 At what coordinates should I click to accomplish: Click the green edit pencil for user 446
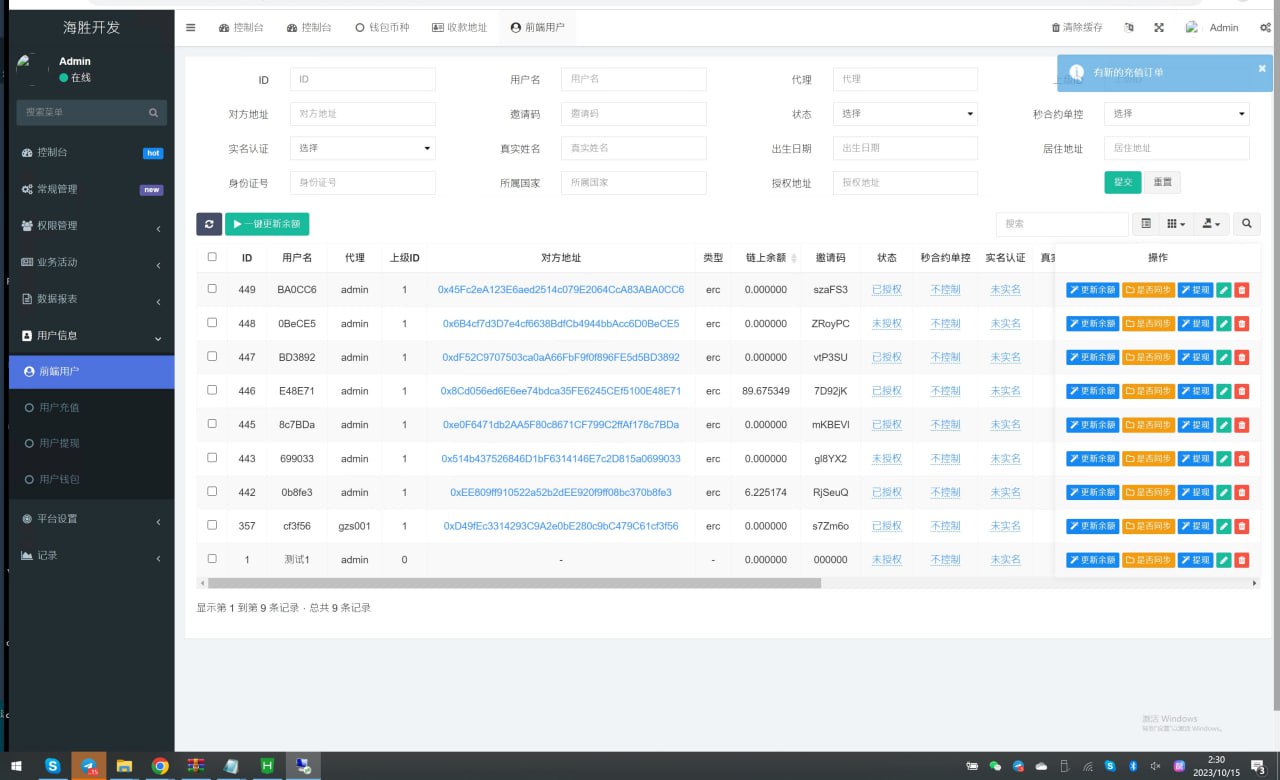(x=1223, y=391)
